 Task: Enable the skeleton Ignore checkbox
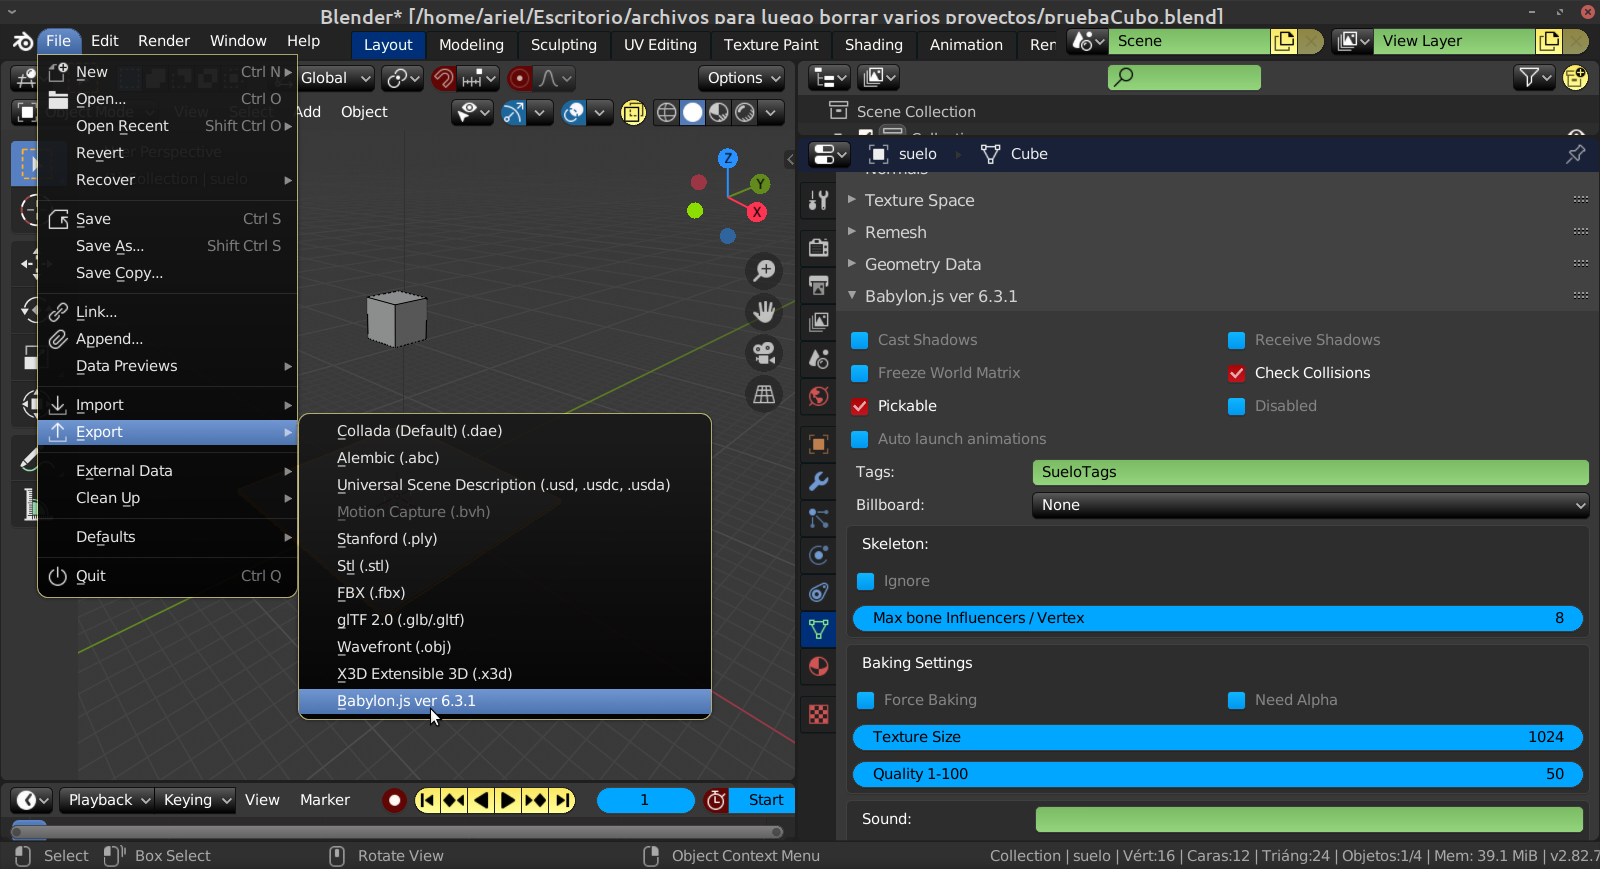coord(866,581)
